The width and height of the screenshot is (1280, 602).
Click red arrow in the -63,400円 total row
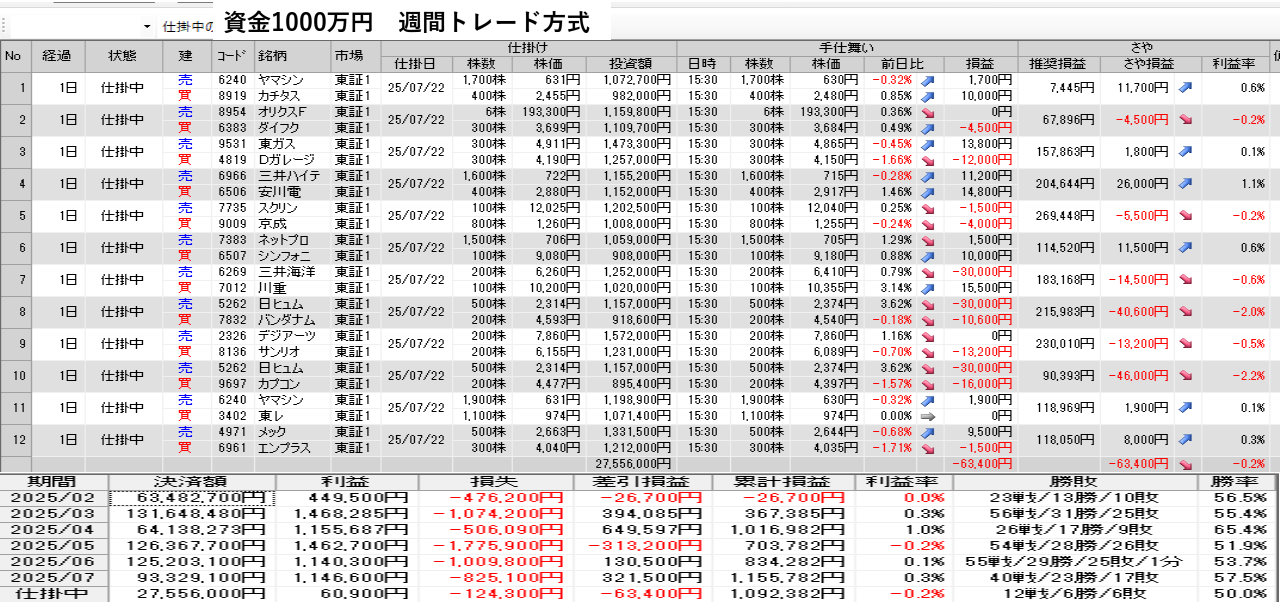coord(1186,464)
